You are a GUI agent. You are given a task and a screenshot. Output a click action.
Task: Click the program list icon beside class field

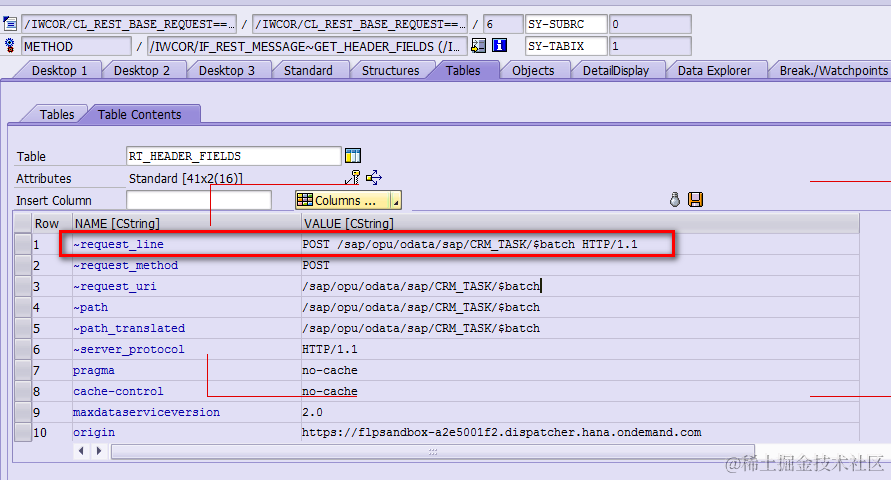10,24
